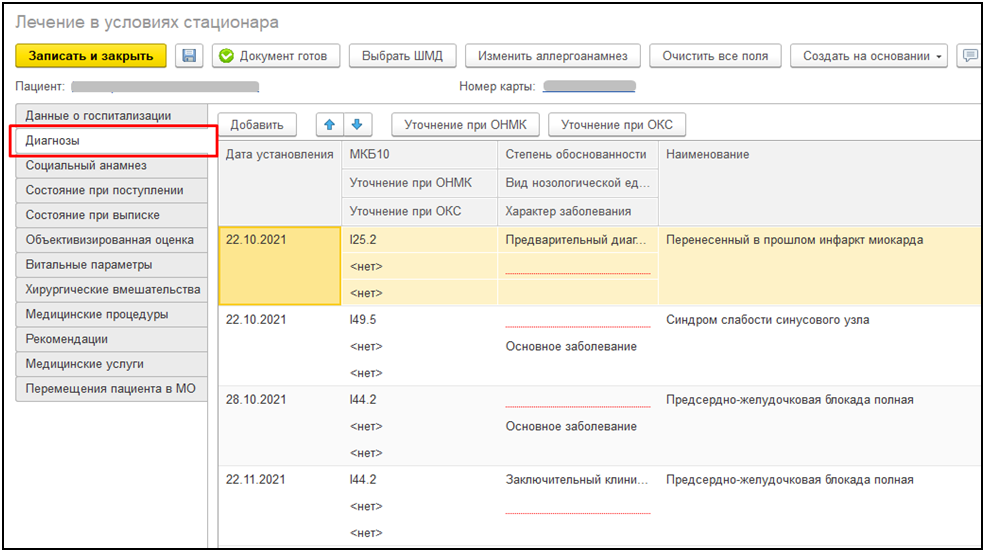The height and width of the screenshot is (552, 985).
Task: Click the floppy disk save icon
Action: (190, 56)
